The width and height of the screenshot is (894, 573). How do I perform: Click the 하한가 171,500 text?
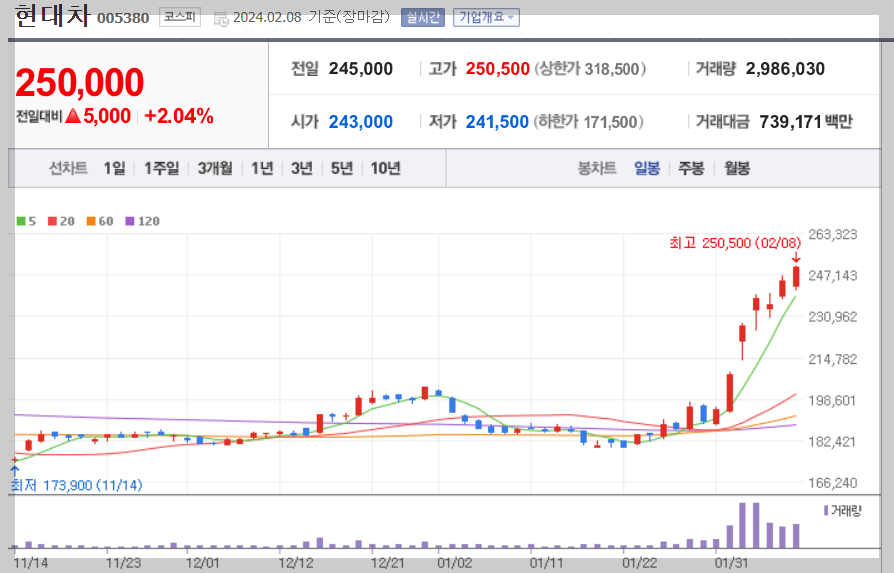coord(589,122)
